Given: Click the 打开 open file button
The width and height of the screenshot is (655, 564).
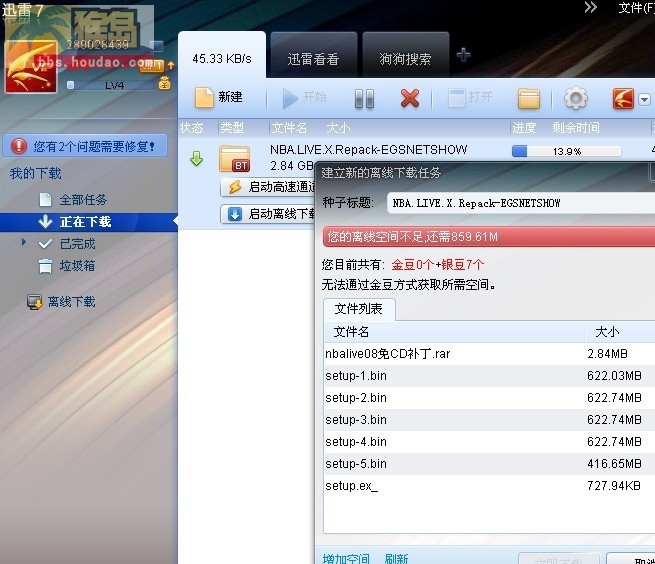Looking at the screenshot, I should [x=470, y=98].
